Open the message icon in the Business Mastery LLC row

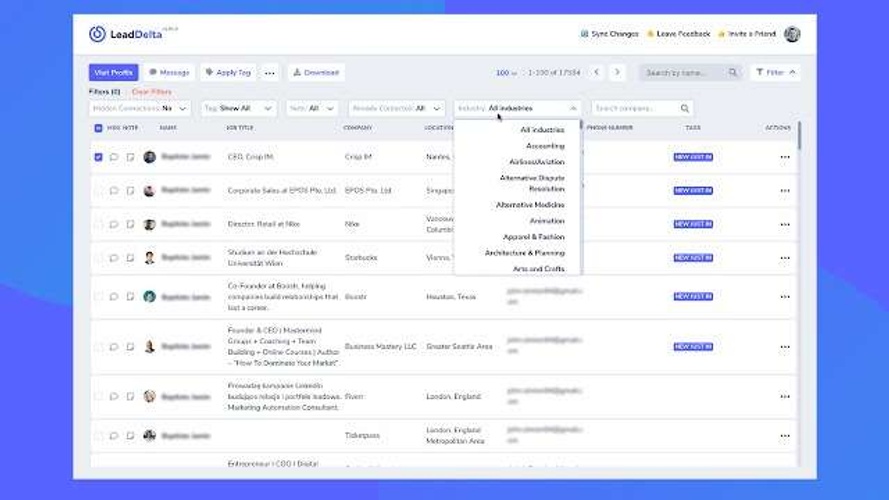coord(113,346)
